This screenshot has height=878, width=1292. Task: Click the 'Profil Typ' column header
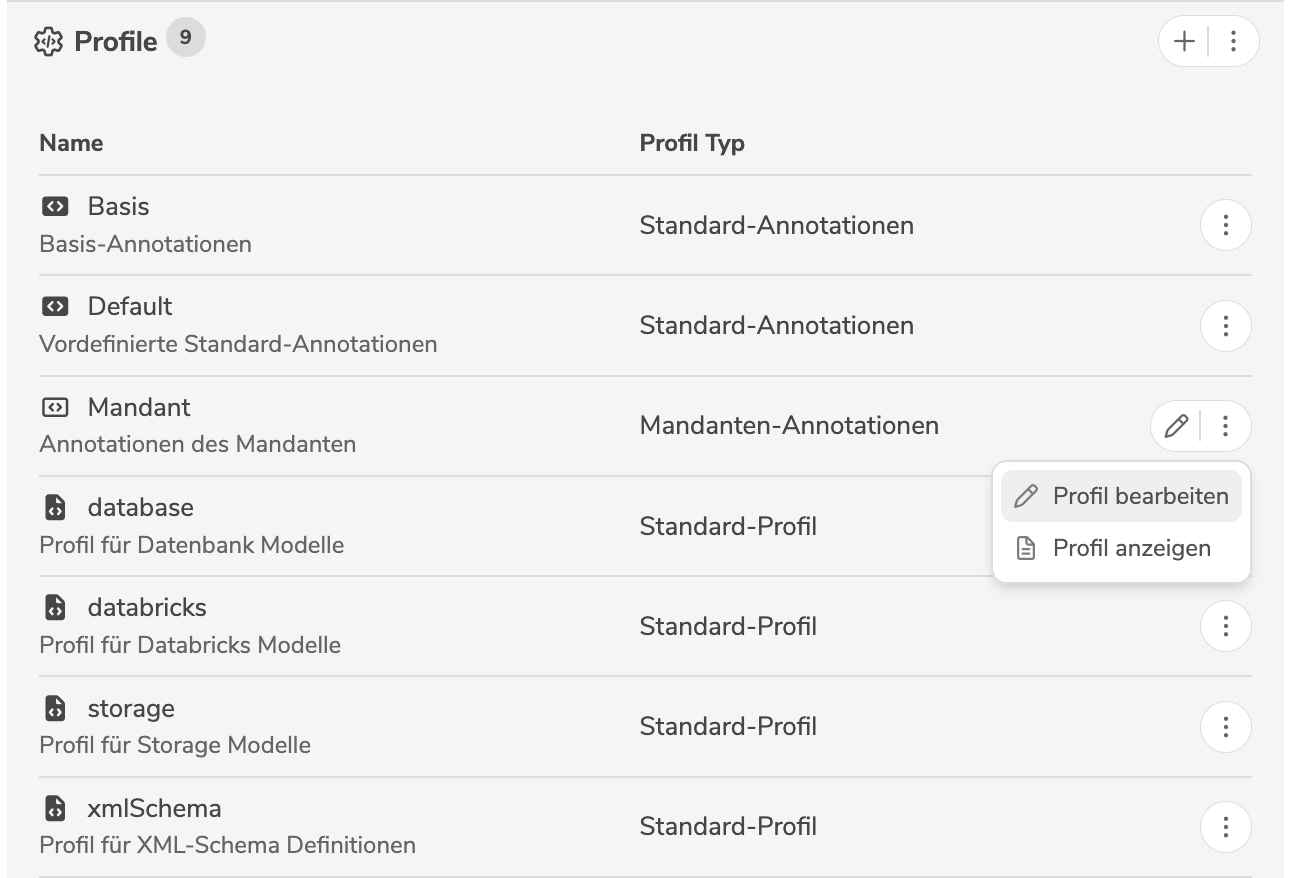(x=692, y=143)
